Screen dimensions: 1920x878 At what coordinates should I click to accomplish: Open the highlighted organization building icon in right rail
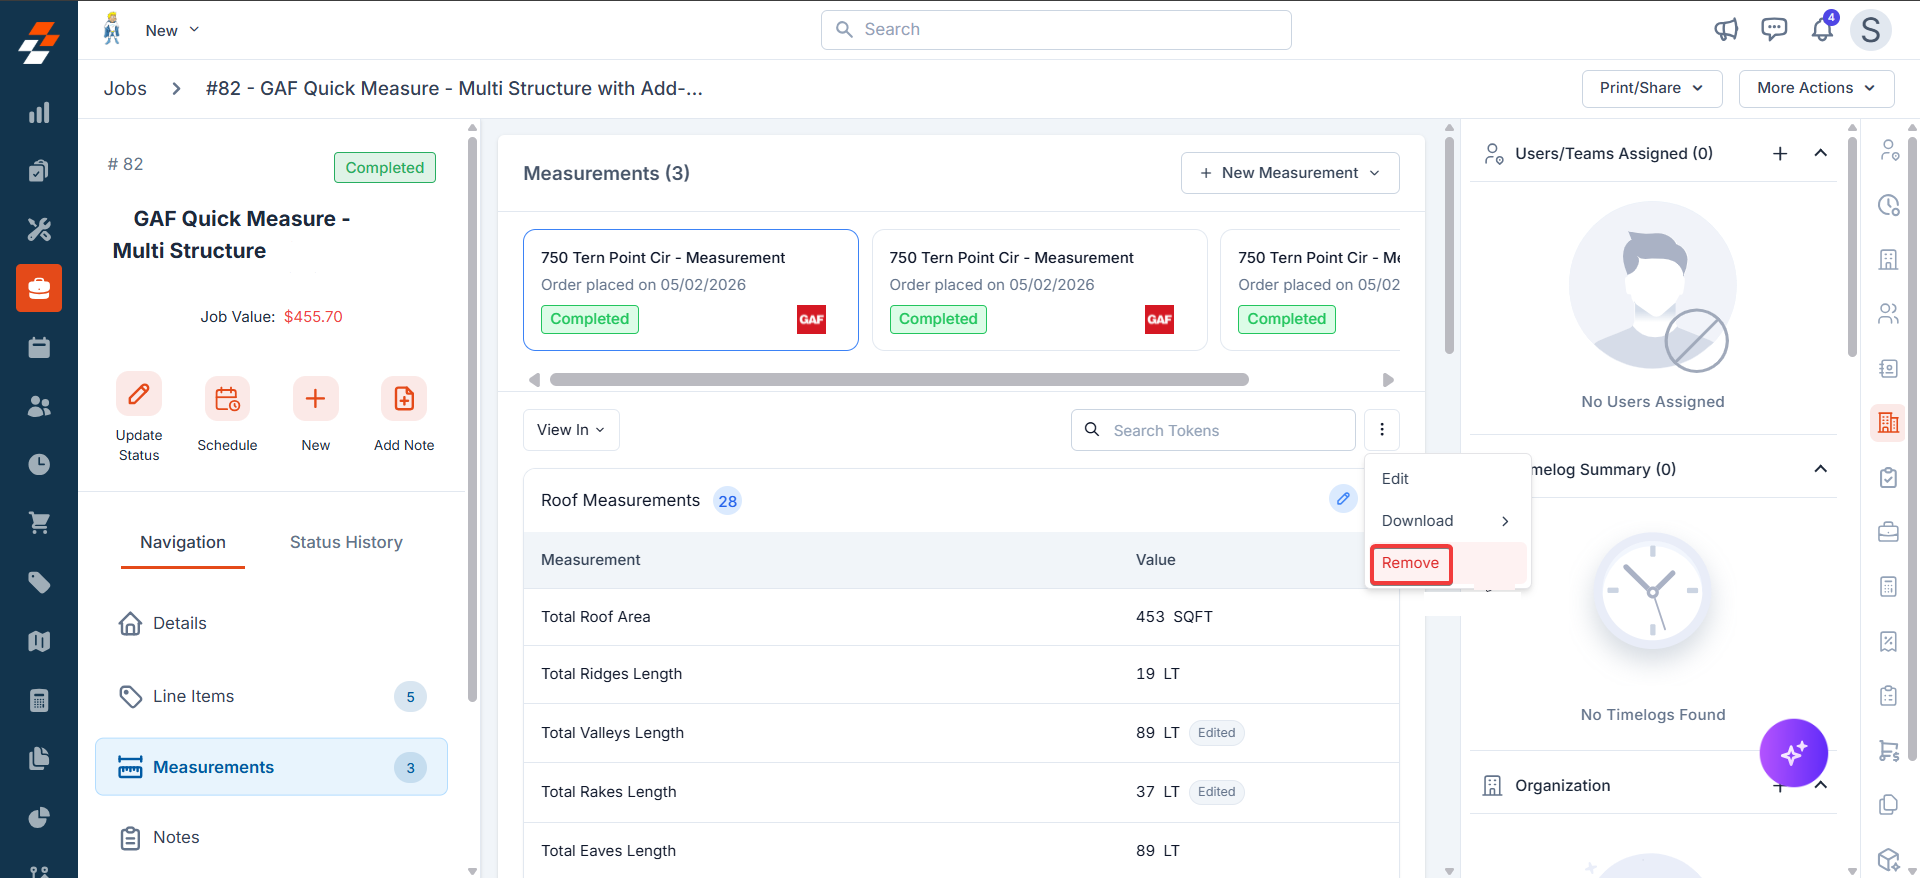[1888, 423]
